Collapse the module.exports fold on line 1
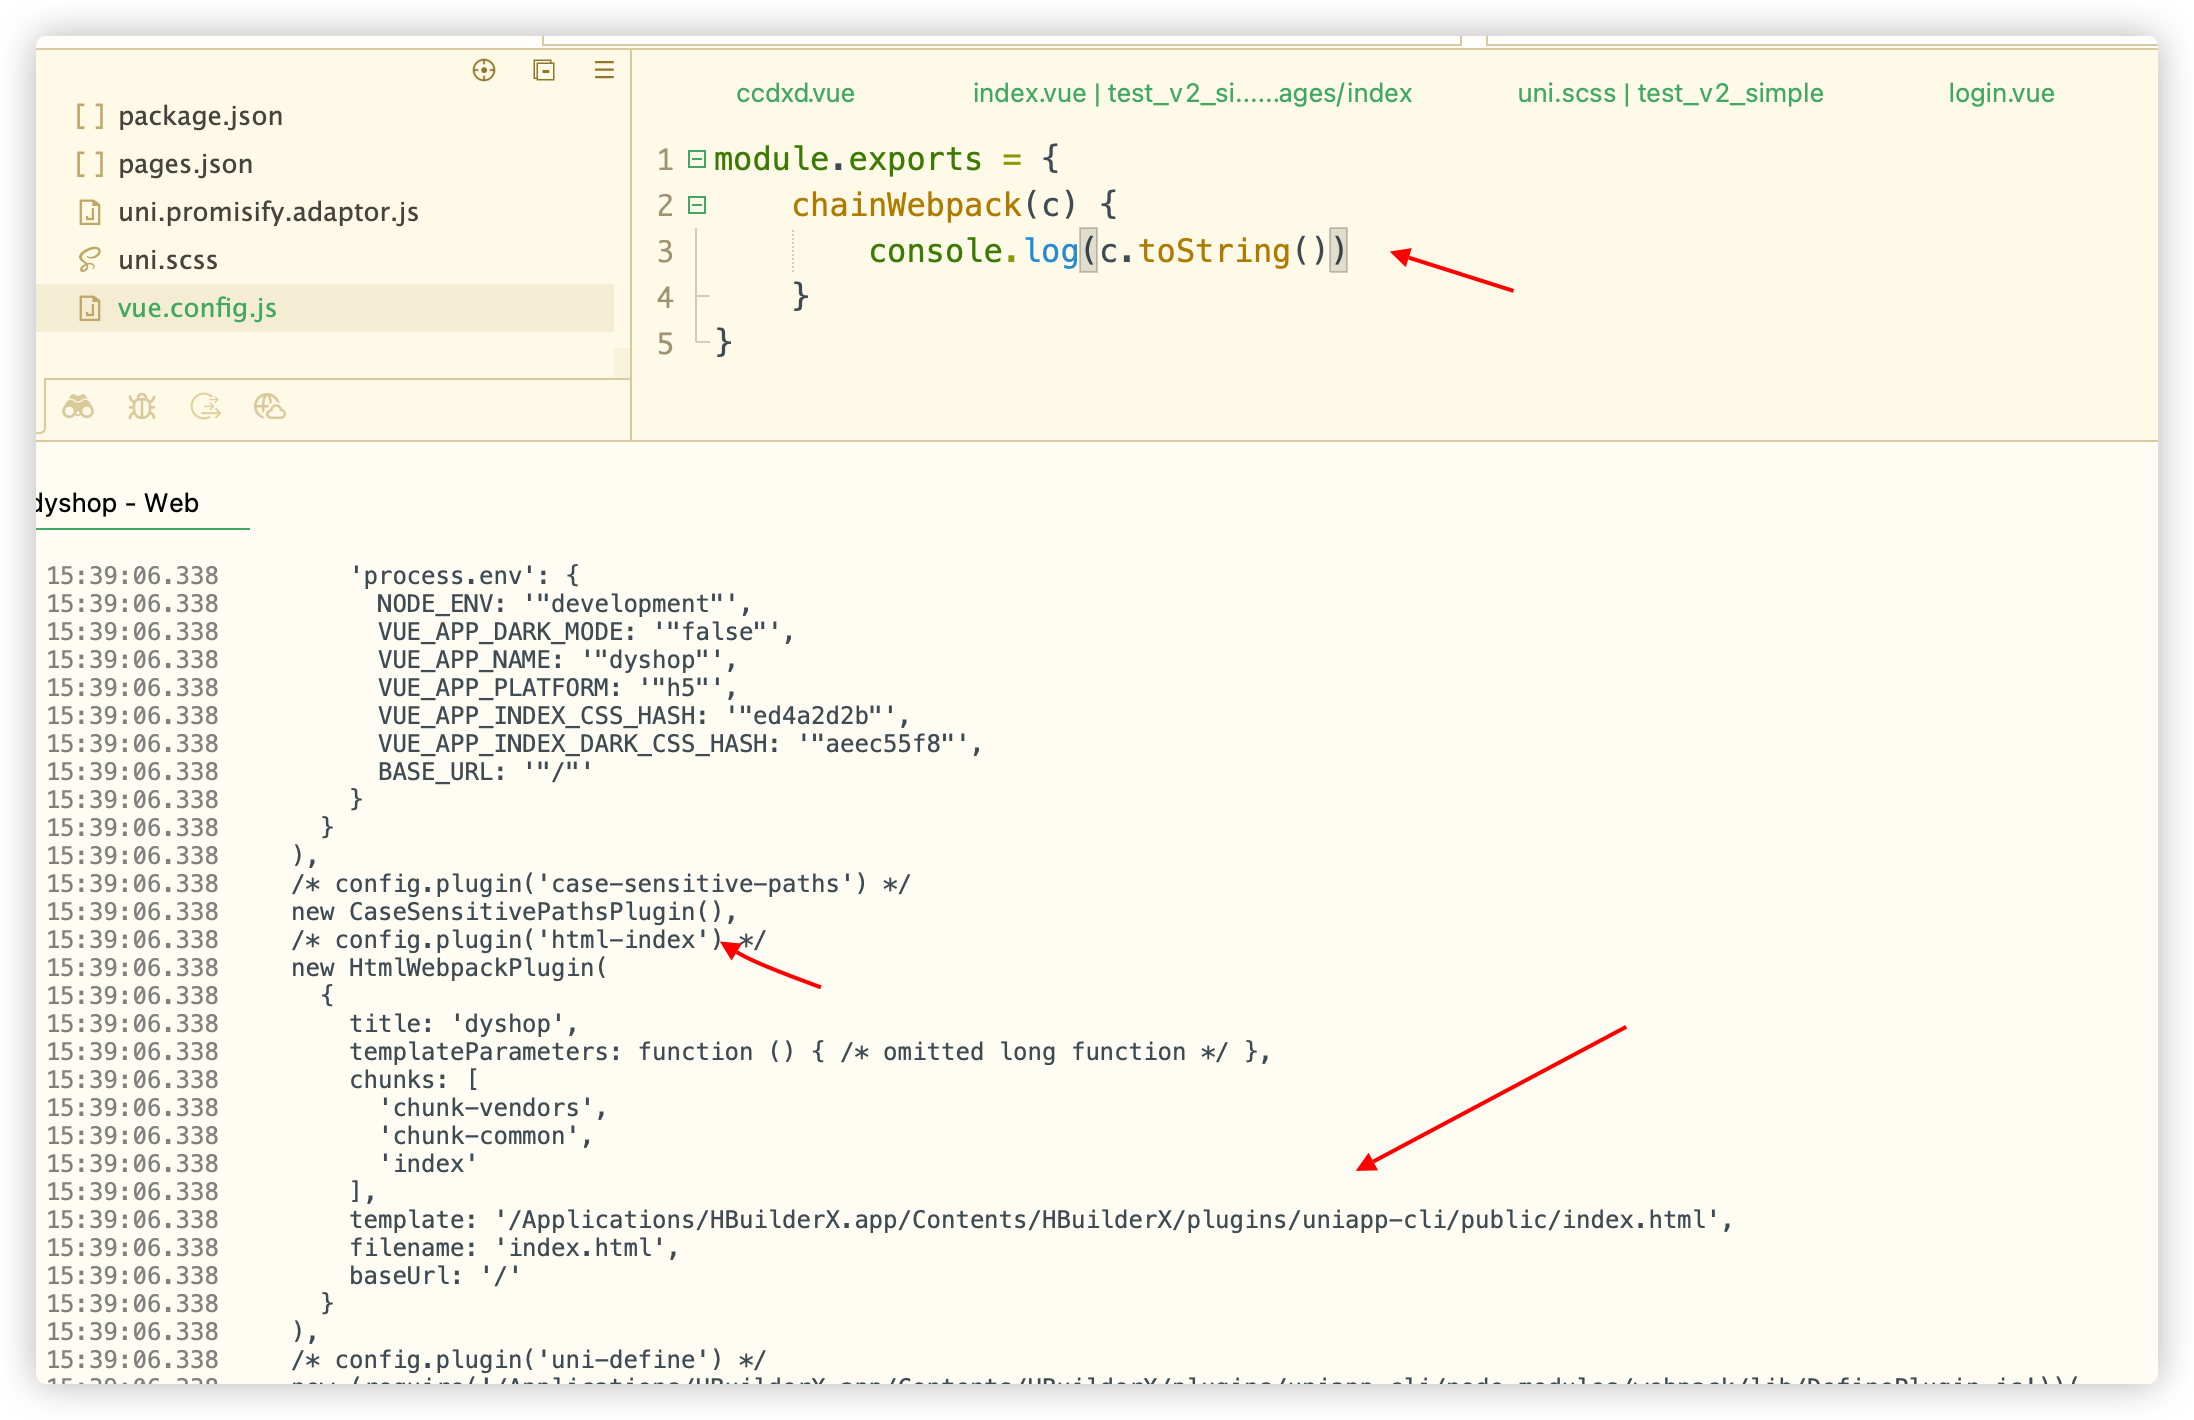This screenshot has height=1420, width=2194. pos(698,159)
